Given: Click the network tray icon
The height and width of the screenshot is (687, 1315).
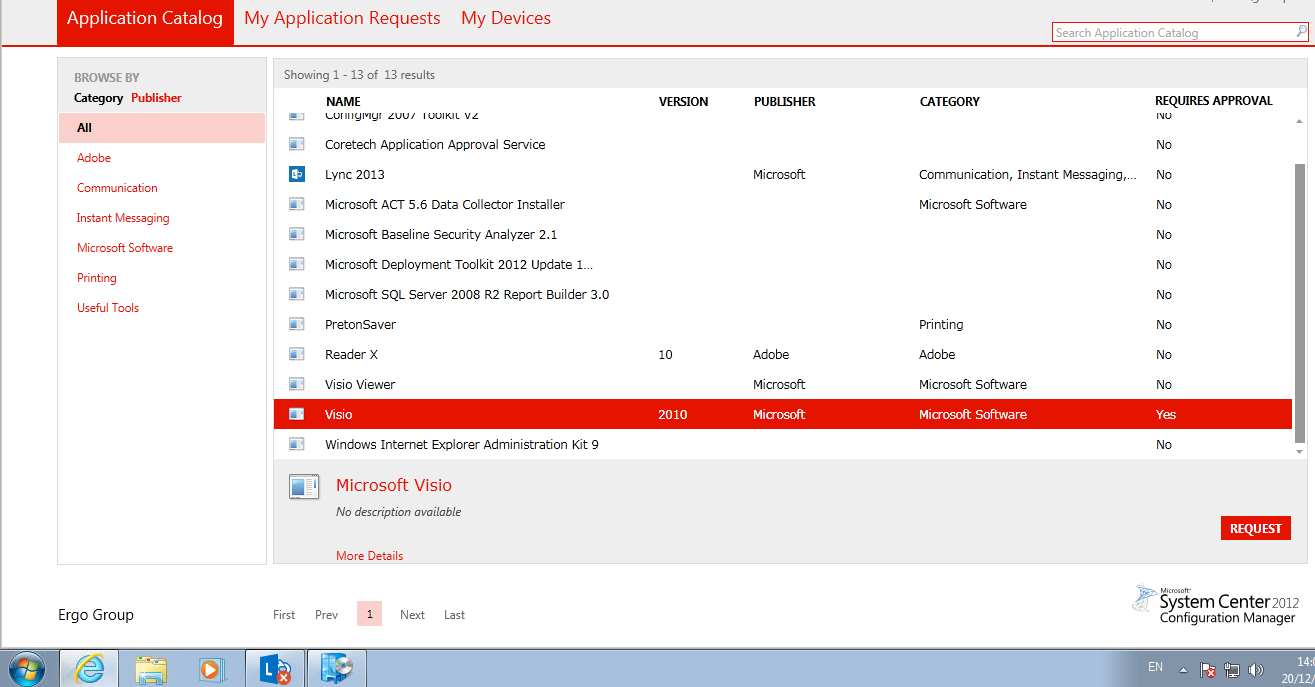Looking at the screenshot, I should click(1232, 670).
